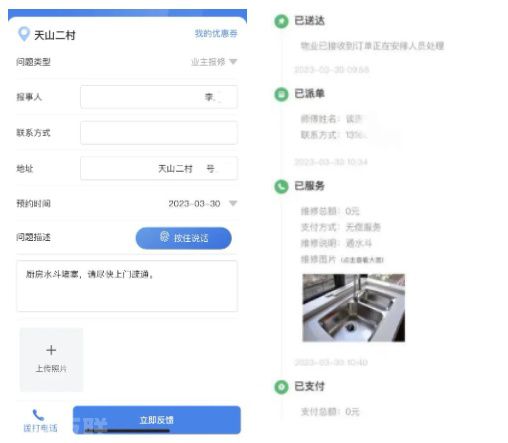
Task: Click the 维修图片 label
Action: pyautogui.click(x=318, y=259)
